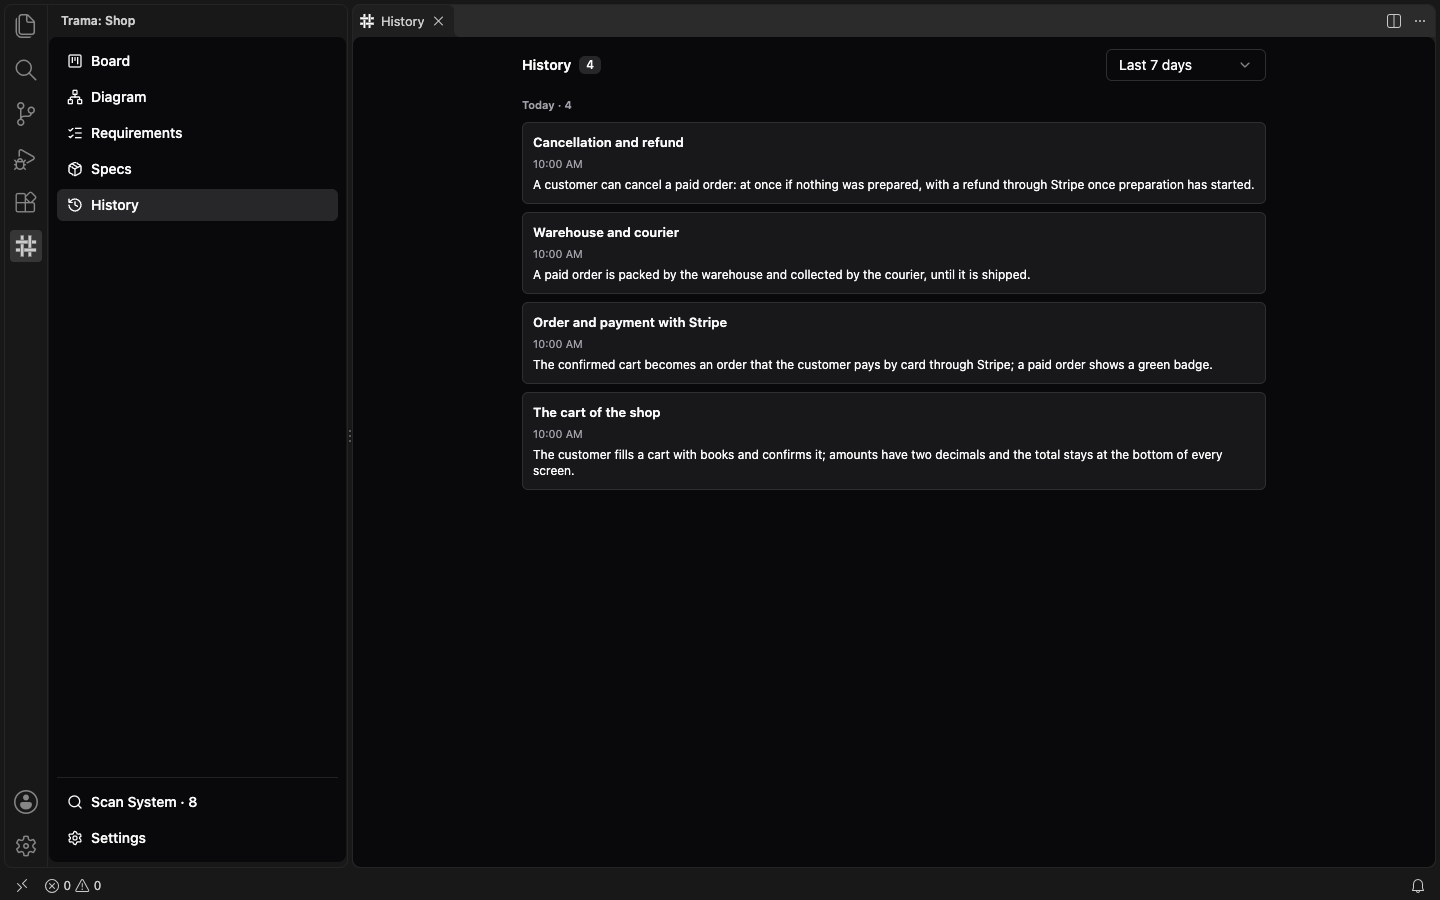This screenshot has width=1440, height=900.
Task: Open Settings in the Trama sidebar
Action: click(198, 838)
